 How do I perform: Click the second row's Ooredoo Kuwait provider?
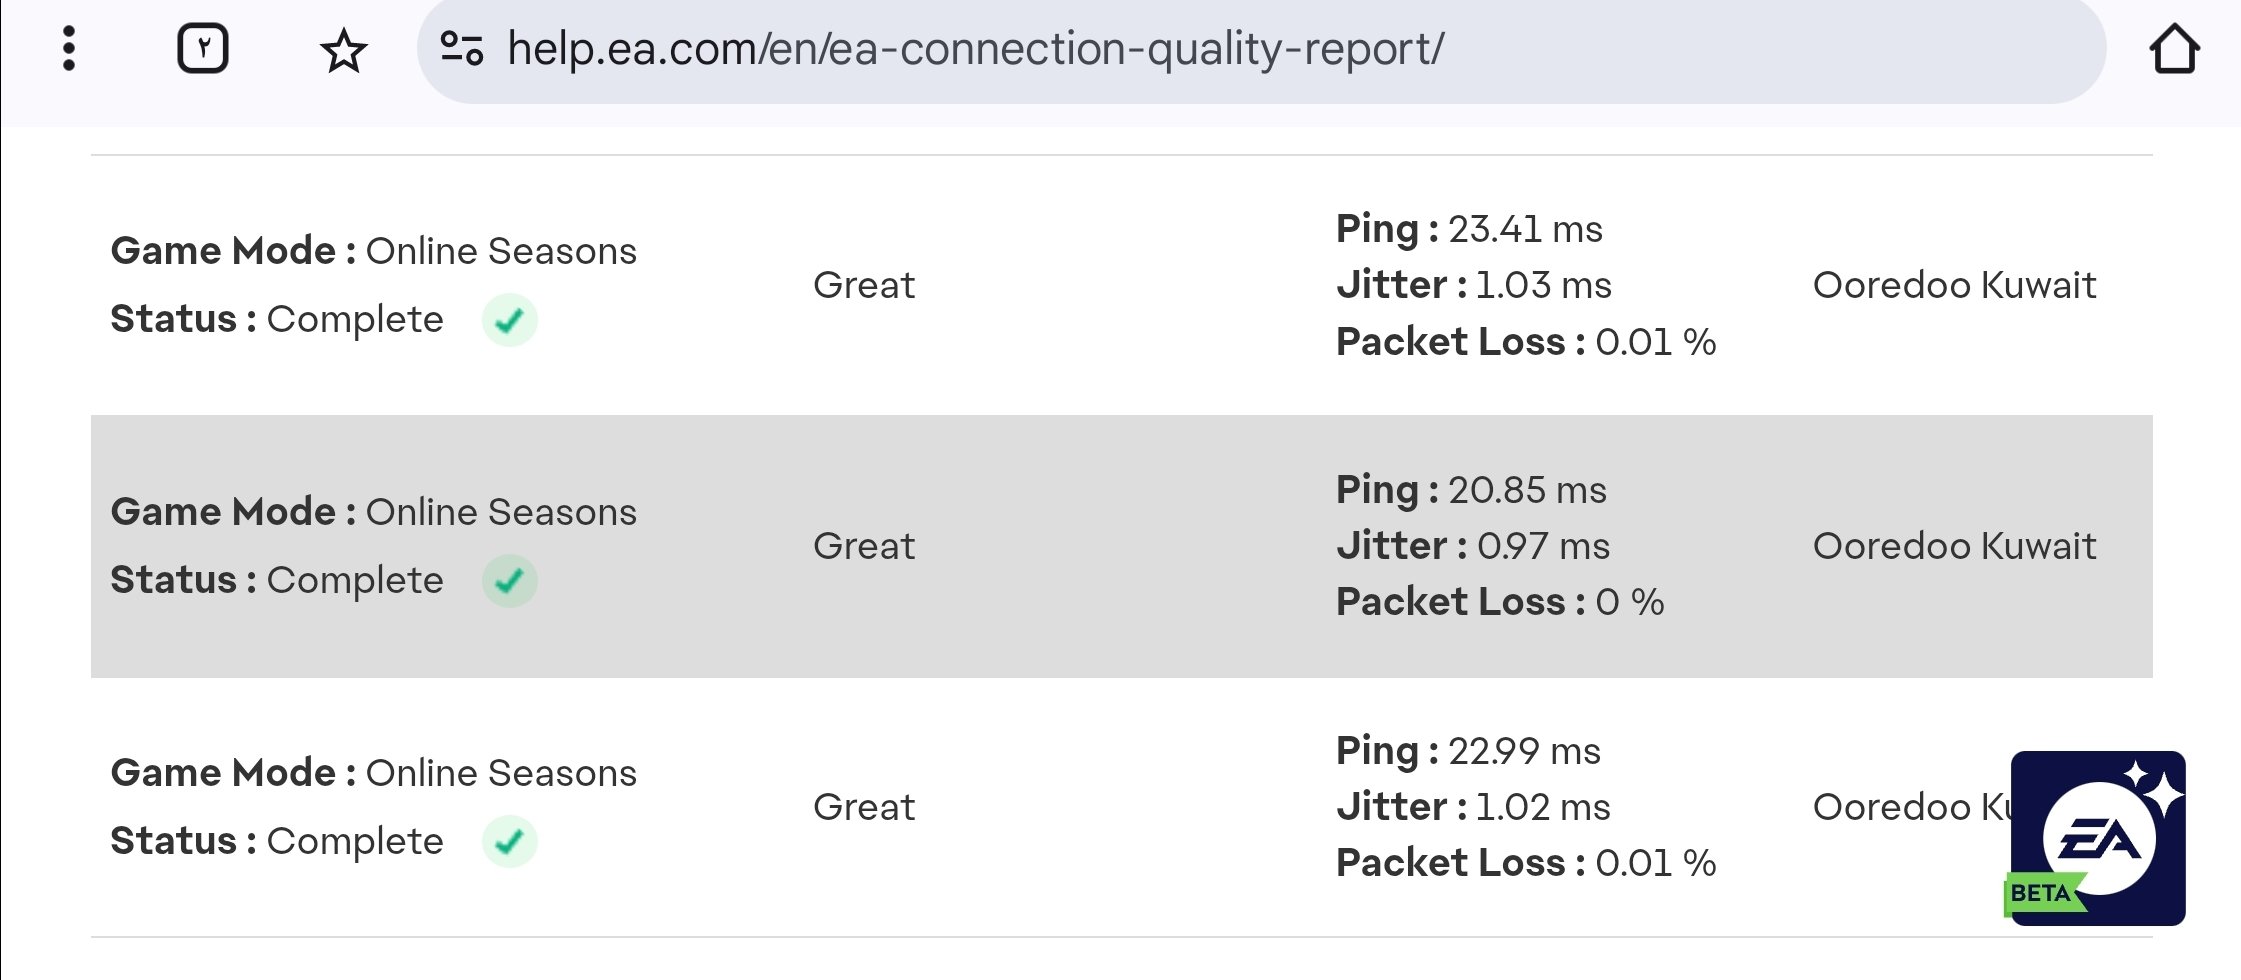coord(1954,546)
